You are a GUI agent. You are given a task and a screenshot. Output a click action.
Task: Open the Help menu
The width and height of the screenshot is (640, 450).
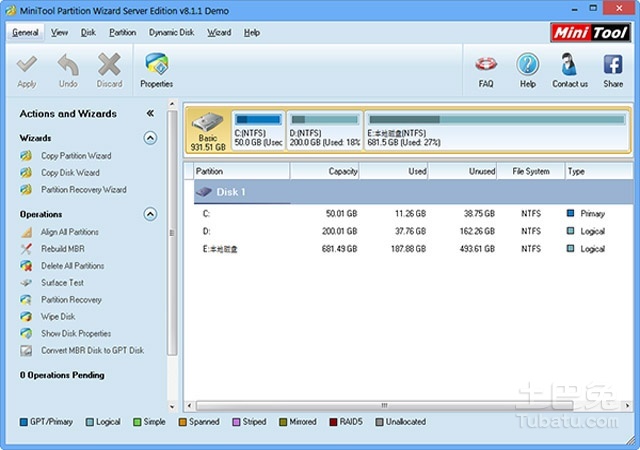click(251, 33)
